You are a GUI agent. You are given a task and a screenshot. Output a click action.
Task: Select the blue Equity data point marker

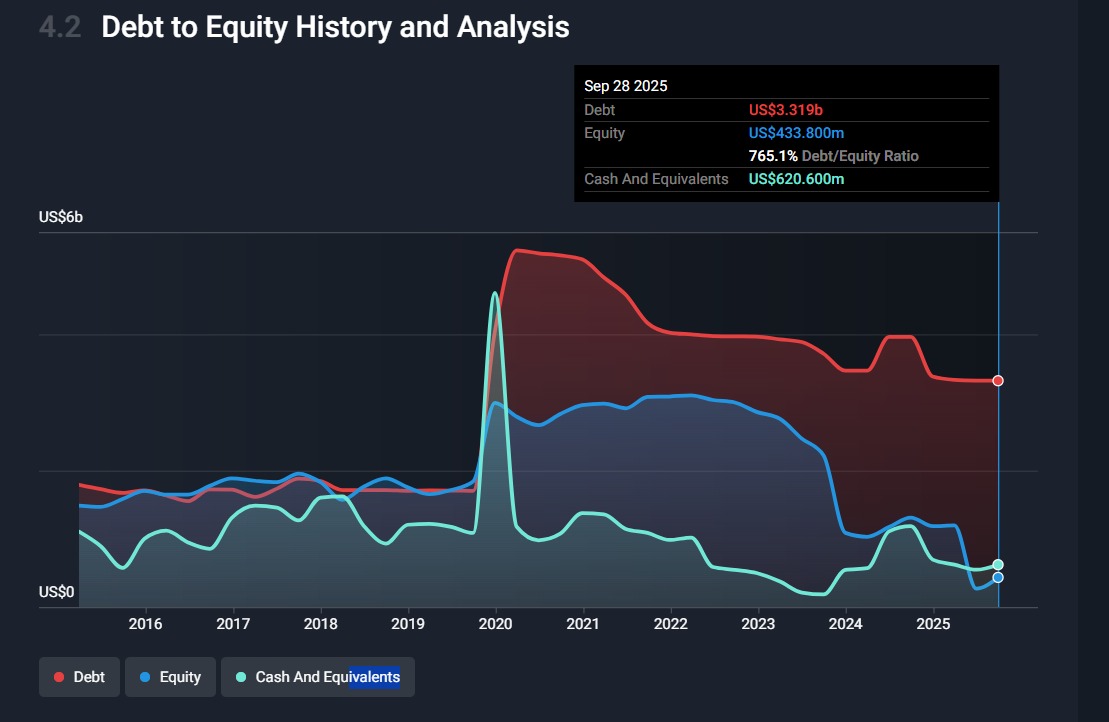click(998, 577)
